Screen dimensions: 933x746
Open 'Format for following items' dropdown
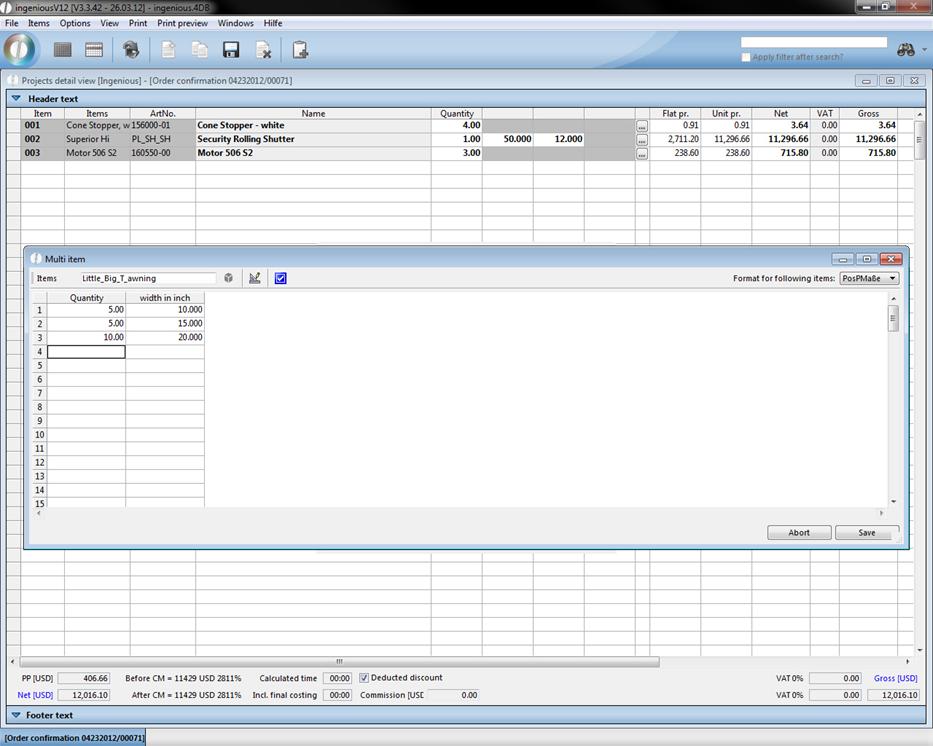869,278
